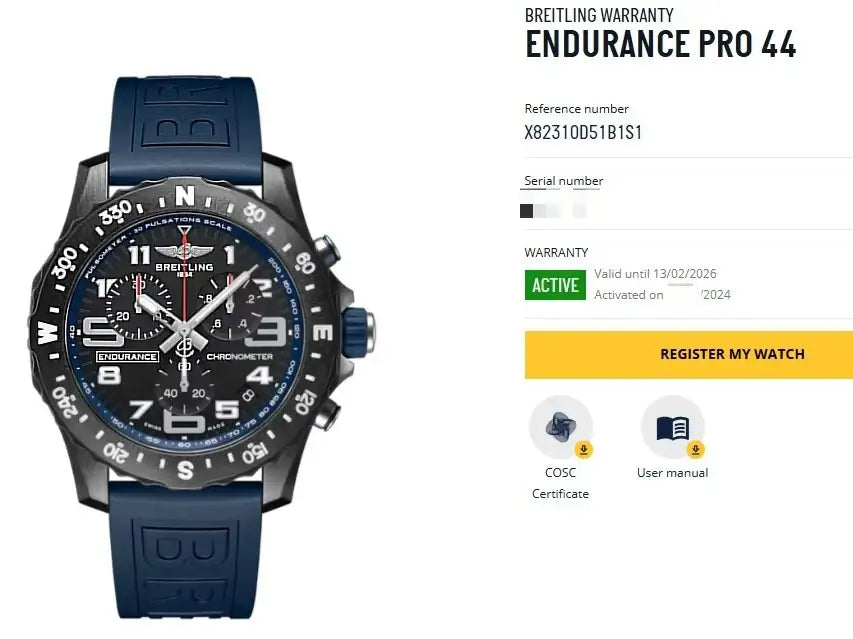Click the blurred serial number value
Screen dimensions: 853x639
coord(553,210)
